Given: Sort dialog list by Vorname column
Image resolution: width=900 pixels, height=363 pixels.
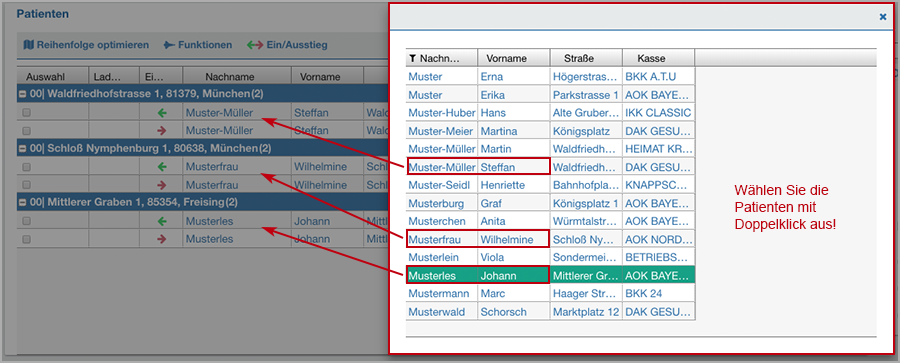Looking at the screenshot, I should click(x=514, y=58).
